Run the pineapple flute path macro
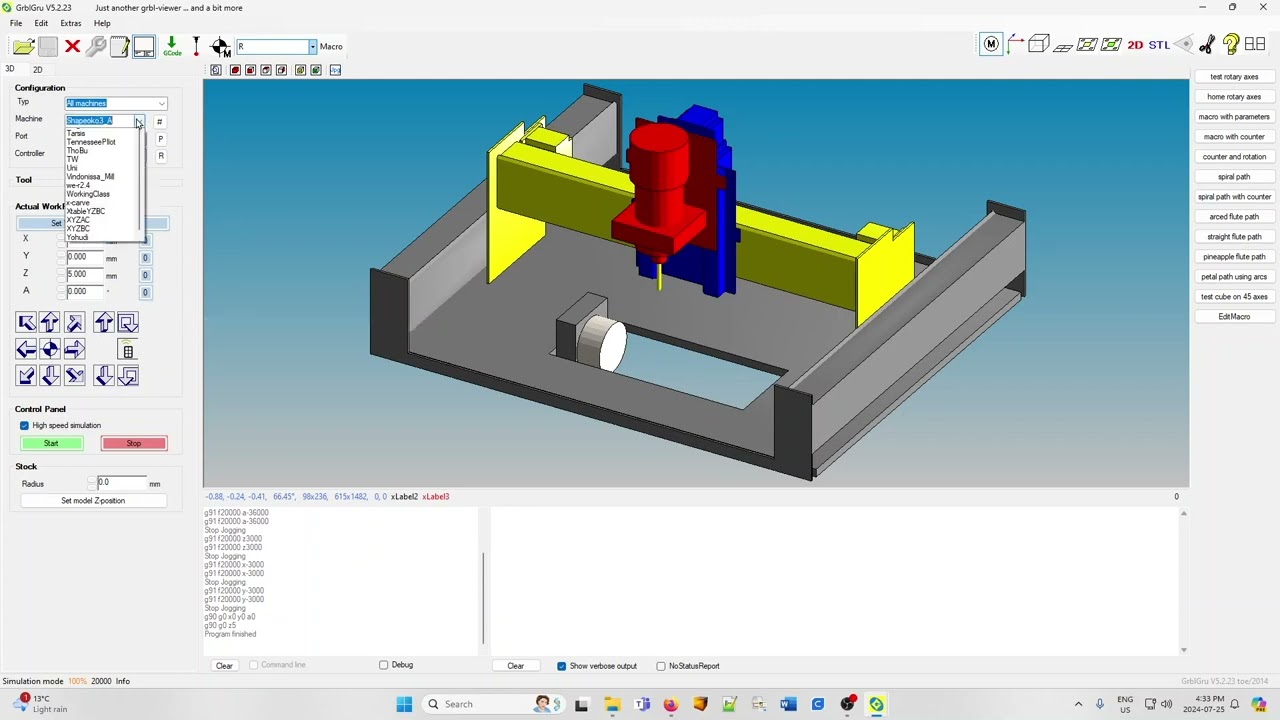 pos(1234,257)
